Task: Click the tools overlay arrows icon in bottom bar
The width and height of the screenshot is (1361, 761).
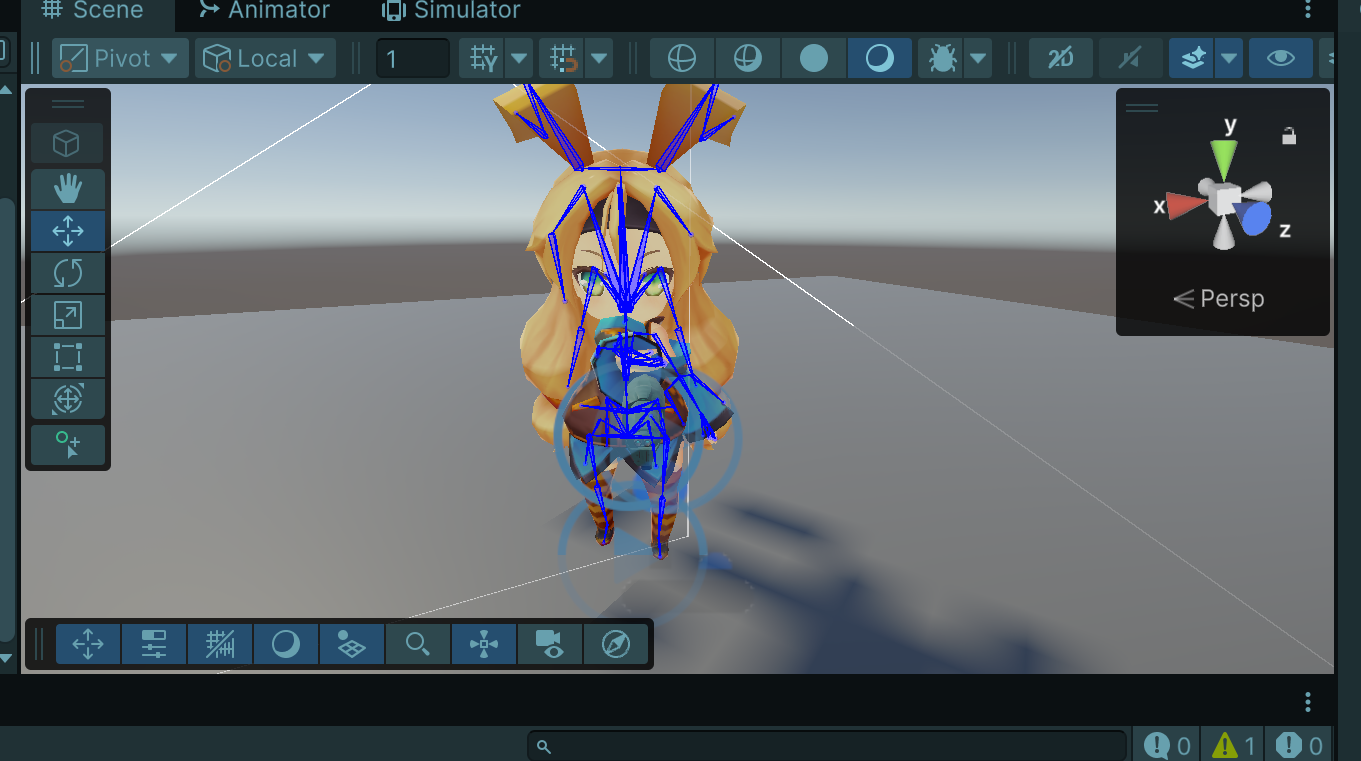Action: click(88, 644)
